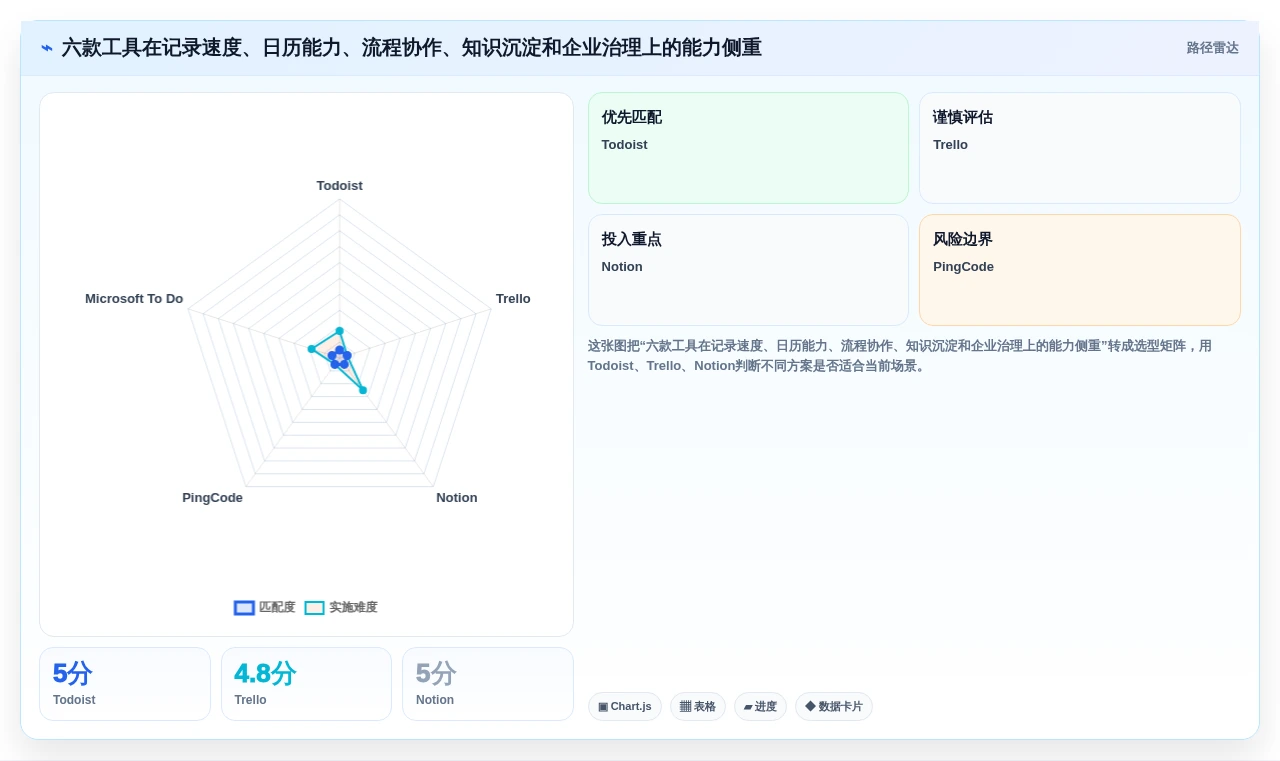Click the Todoist radar axis label
The height and width of the screenshot is (761, 1280).
(x=340, y=186)
